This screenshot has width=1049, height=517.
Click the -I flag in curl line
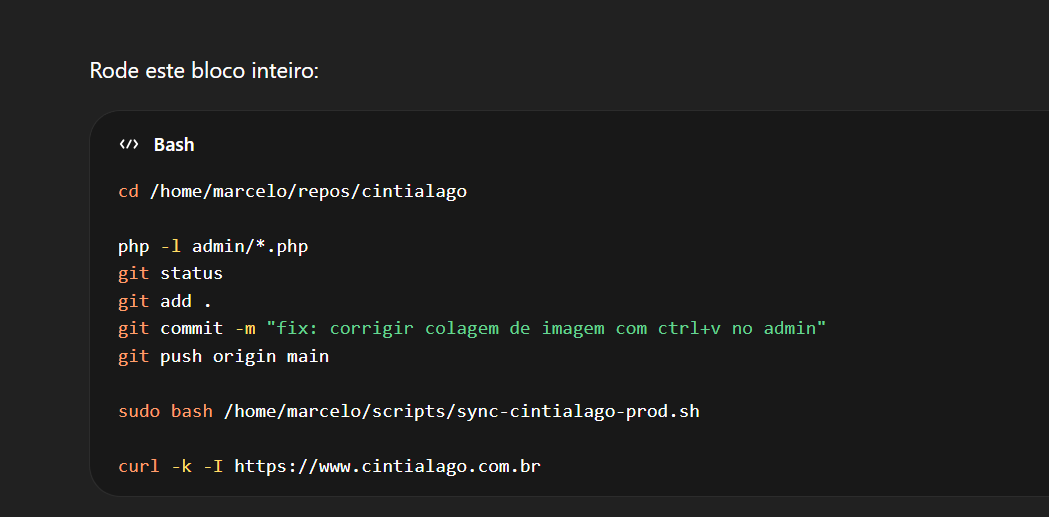pos(213,466)
